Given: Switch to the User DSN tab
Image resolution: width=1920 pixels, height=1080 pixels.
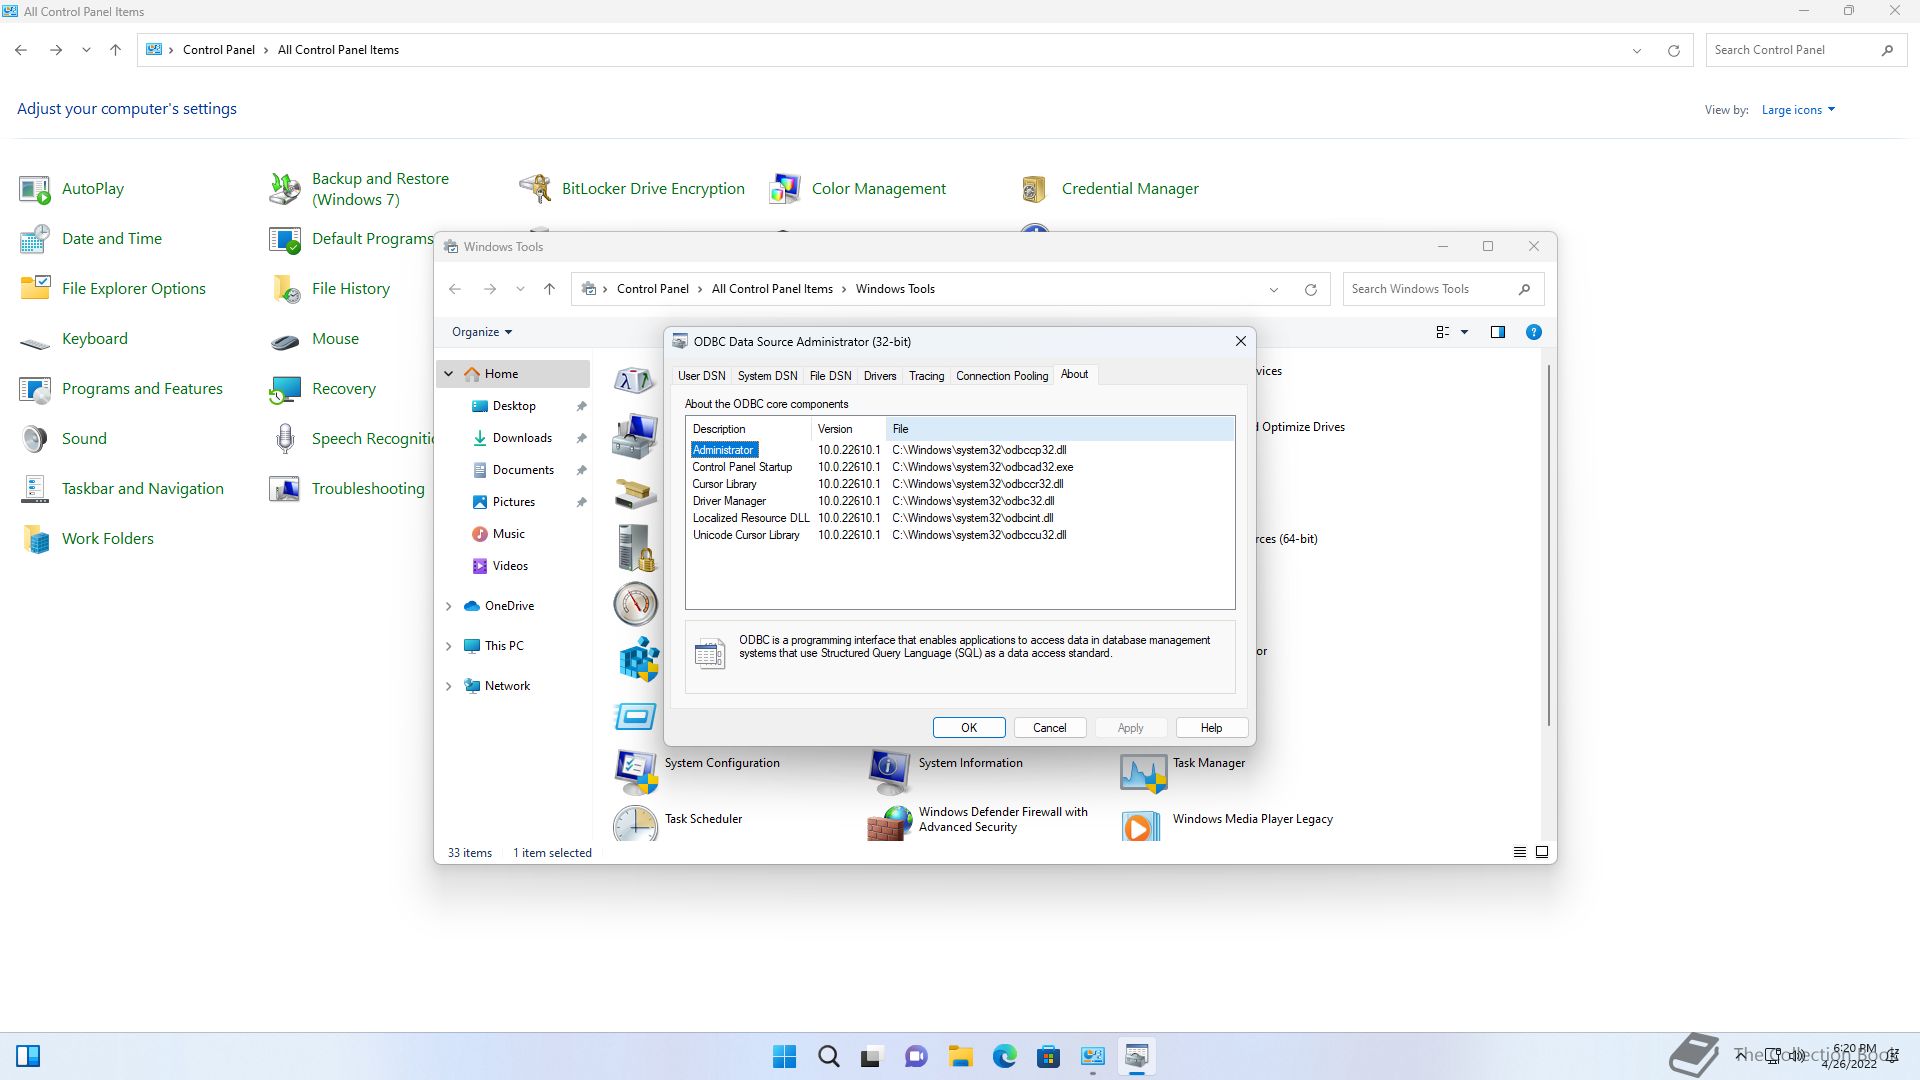Looking at the screenshot, I should point(701,376).
